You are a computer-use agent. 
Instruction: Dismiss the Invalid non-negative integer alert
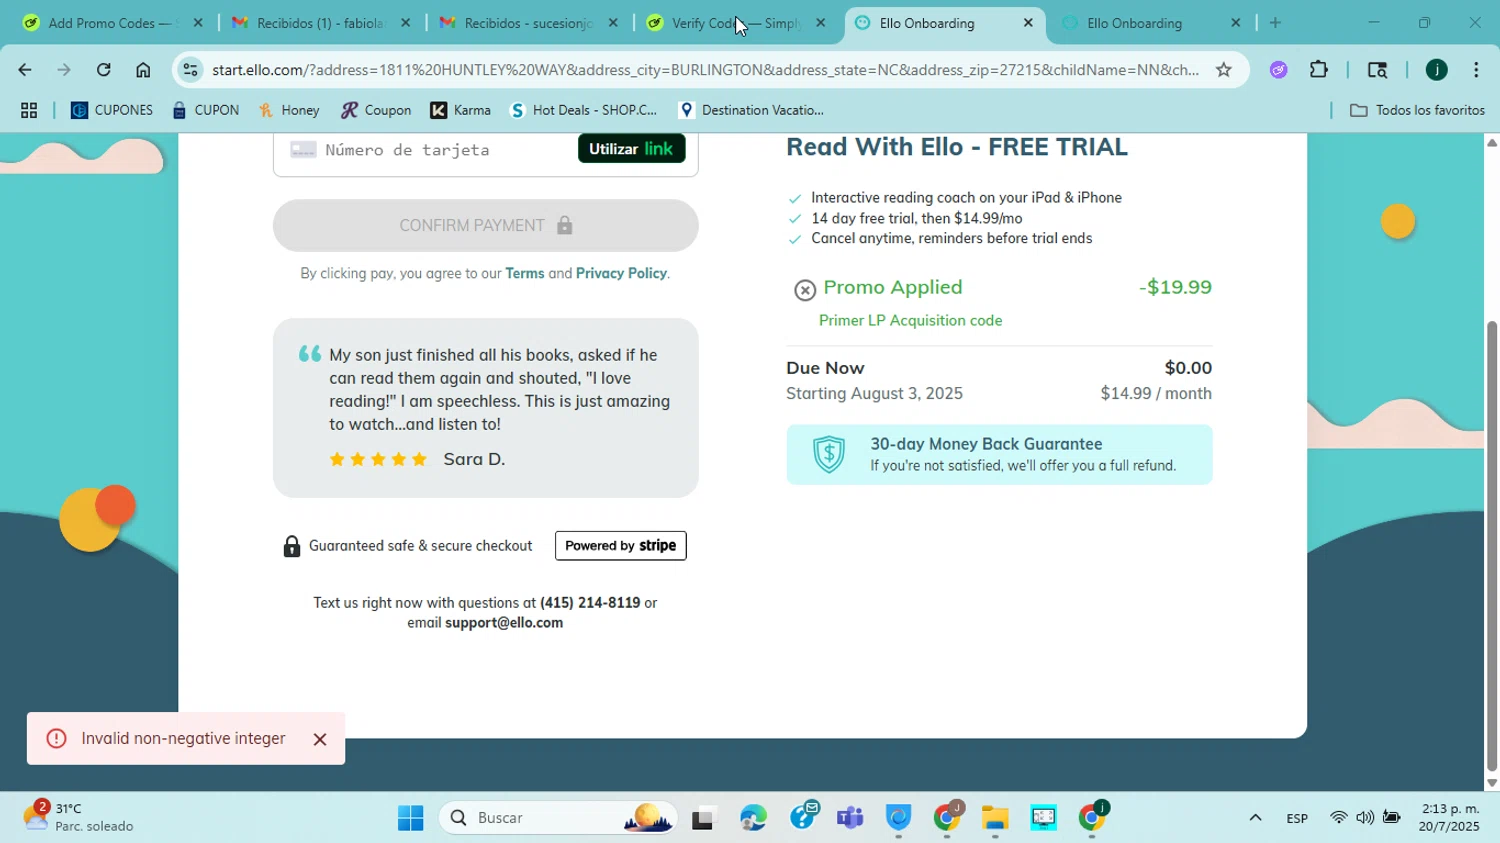pos(320,739)
